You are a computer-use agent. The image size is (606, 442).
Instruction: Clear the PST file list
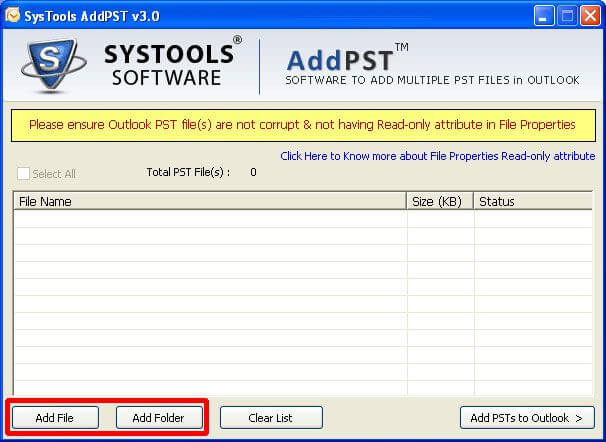click(271, 418)
